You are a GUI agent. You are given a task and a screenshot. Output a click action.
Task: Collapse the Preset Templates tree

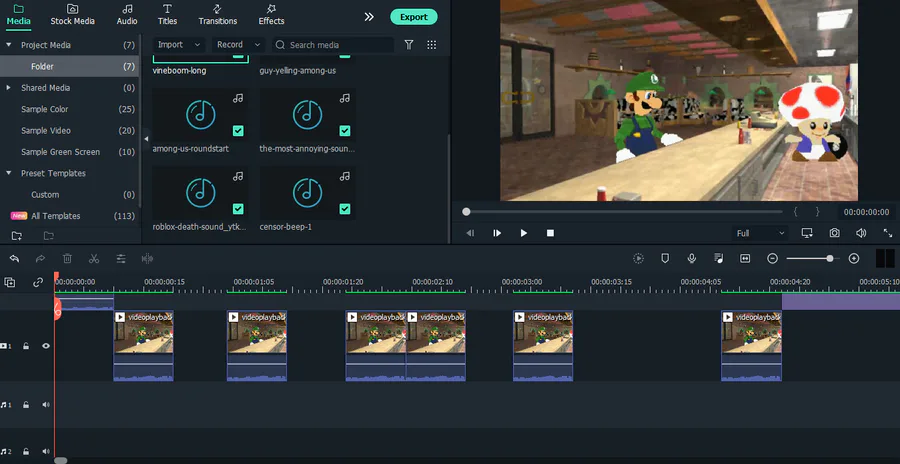[x=9, y=173]
